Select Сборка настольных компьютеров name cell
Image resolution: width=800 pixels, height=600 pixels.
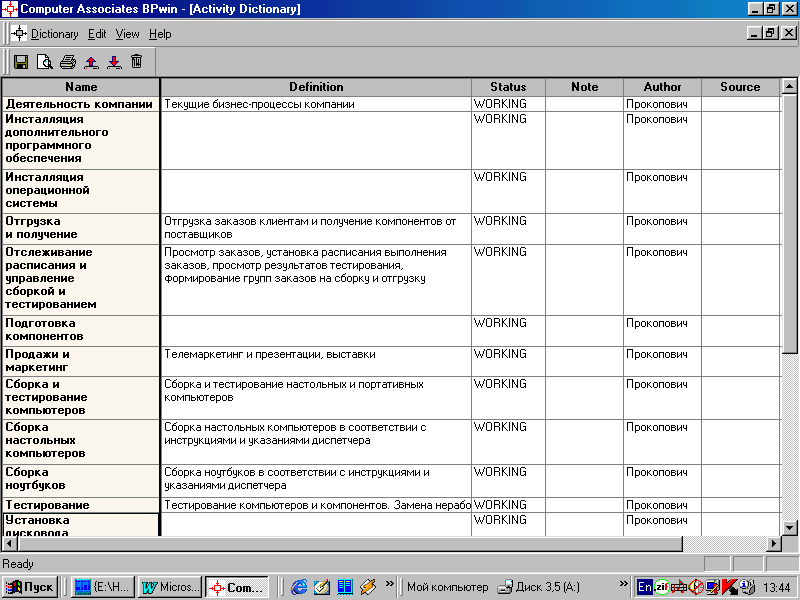click(x=81, y=441)
